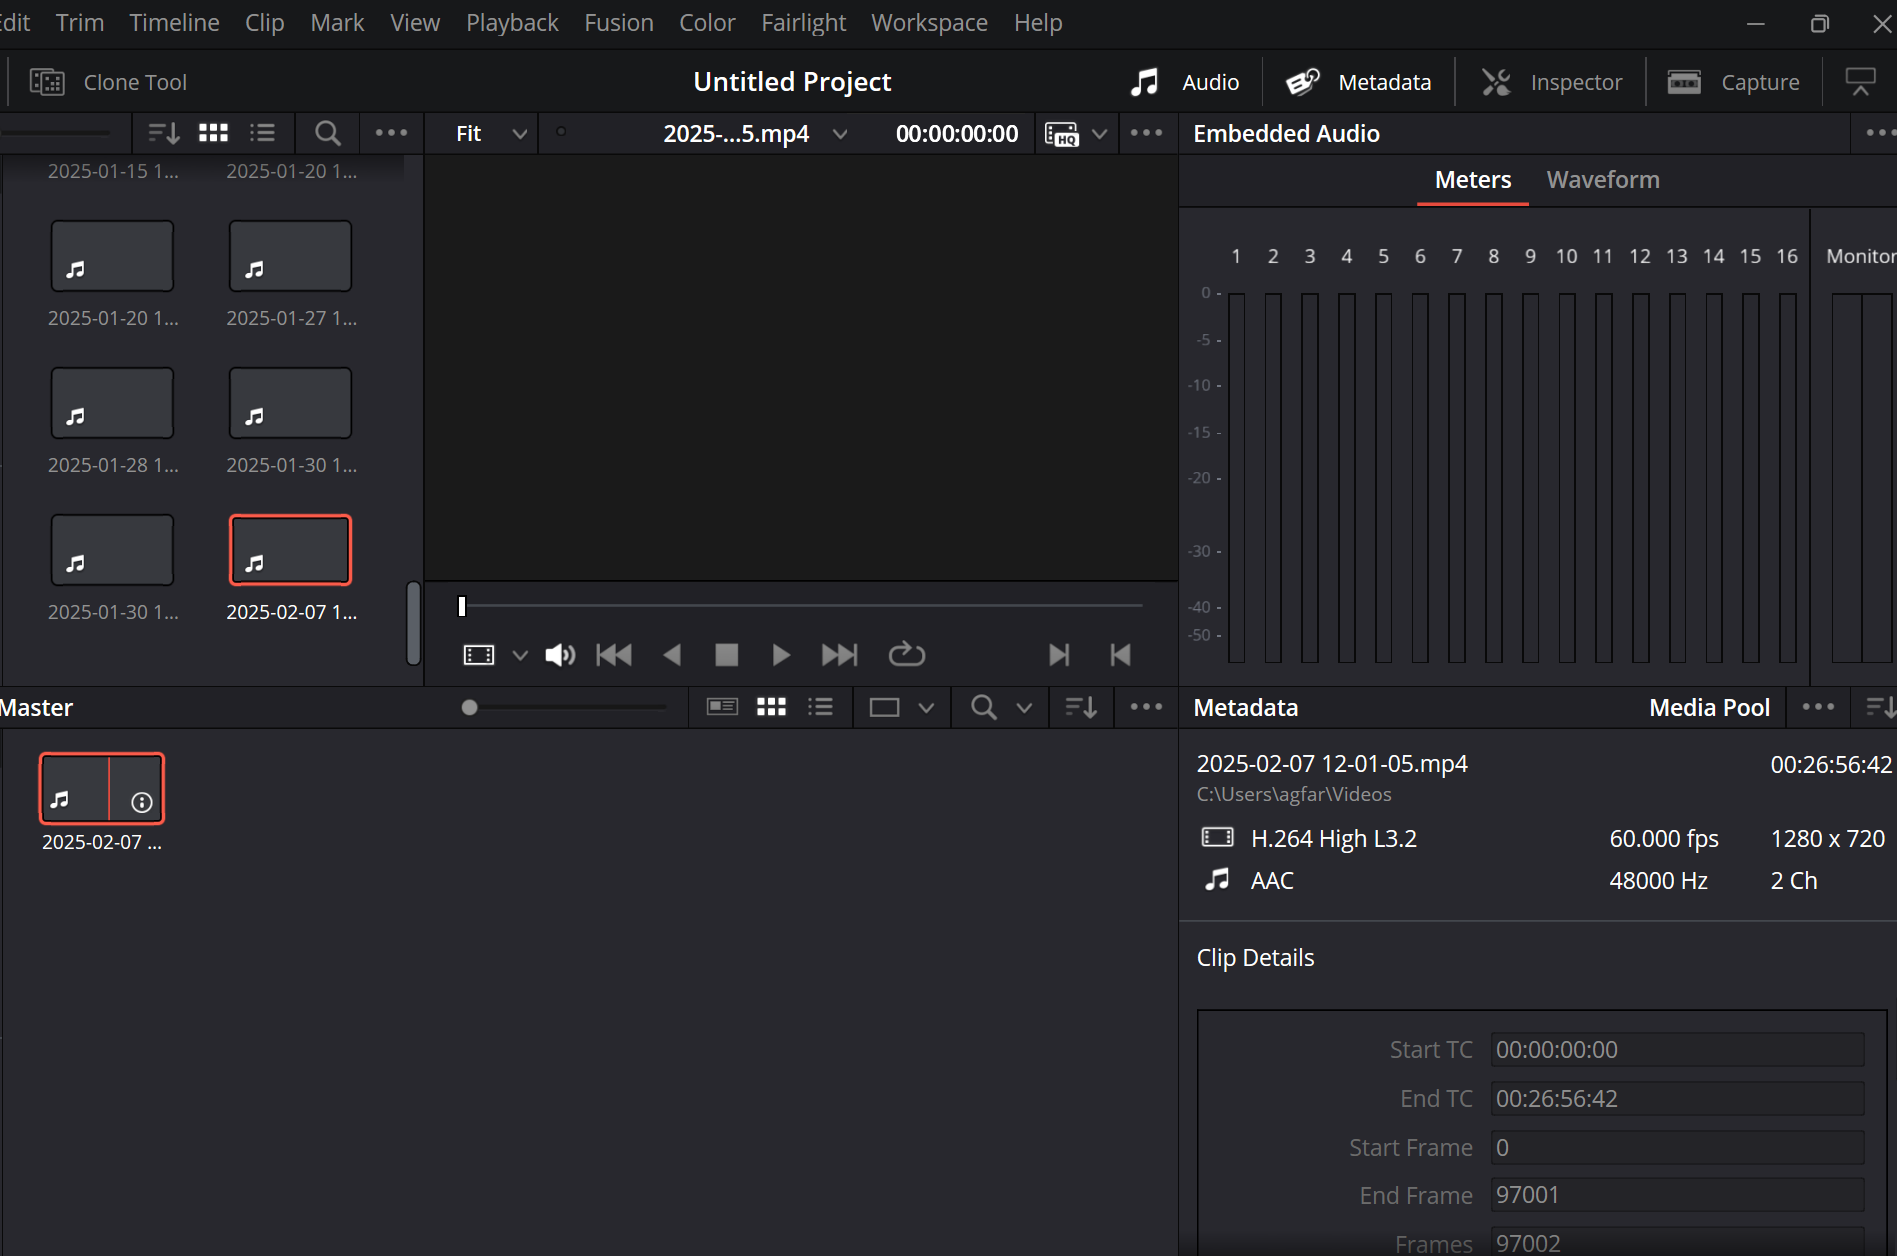Click the viewer scrub bar playhead

pos(461,606)
